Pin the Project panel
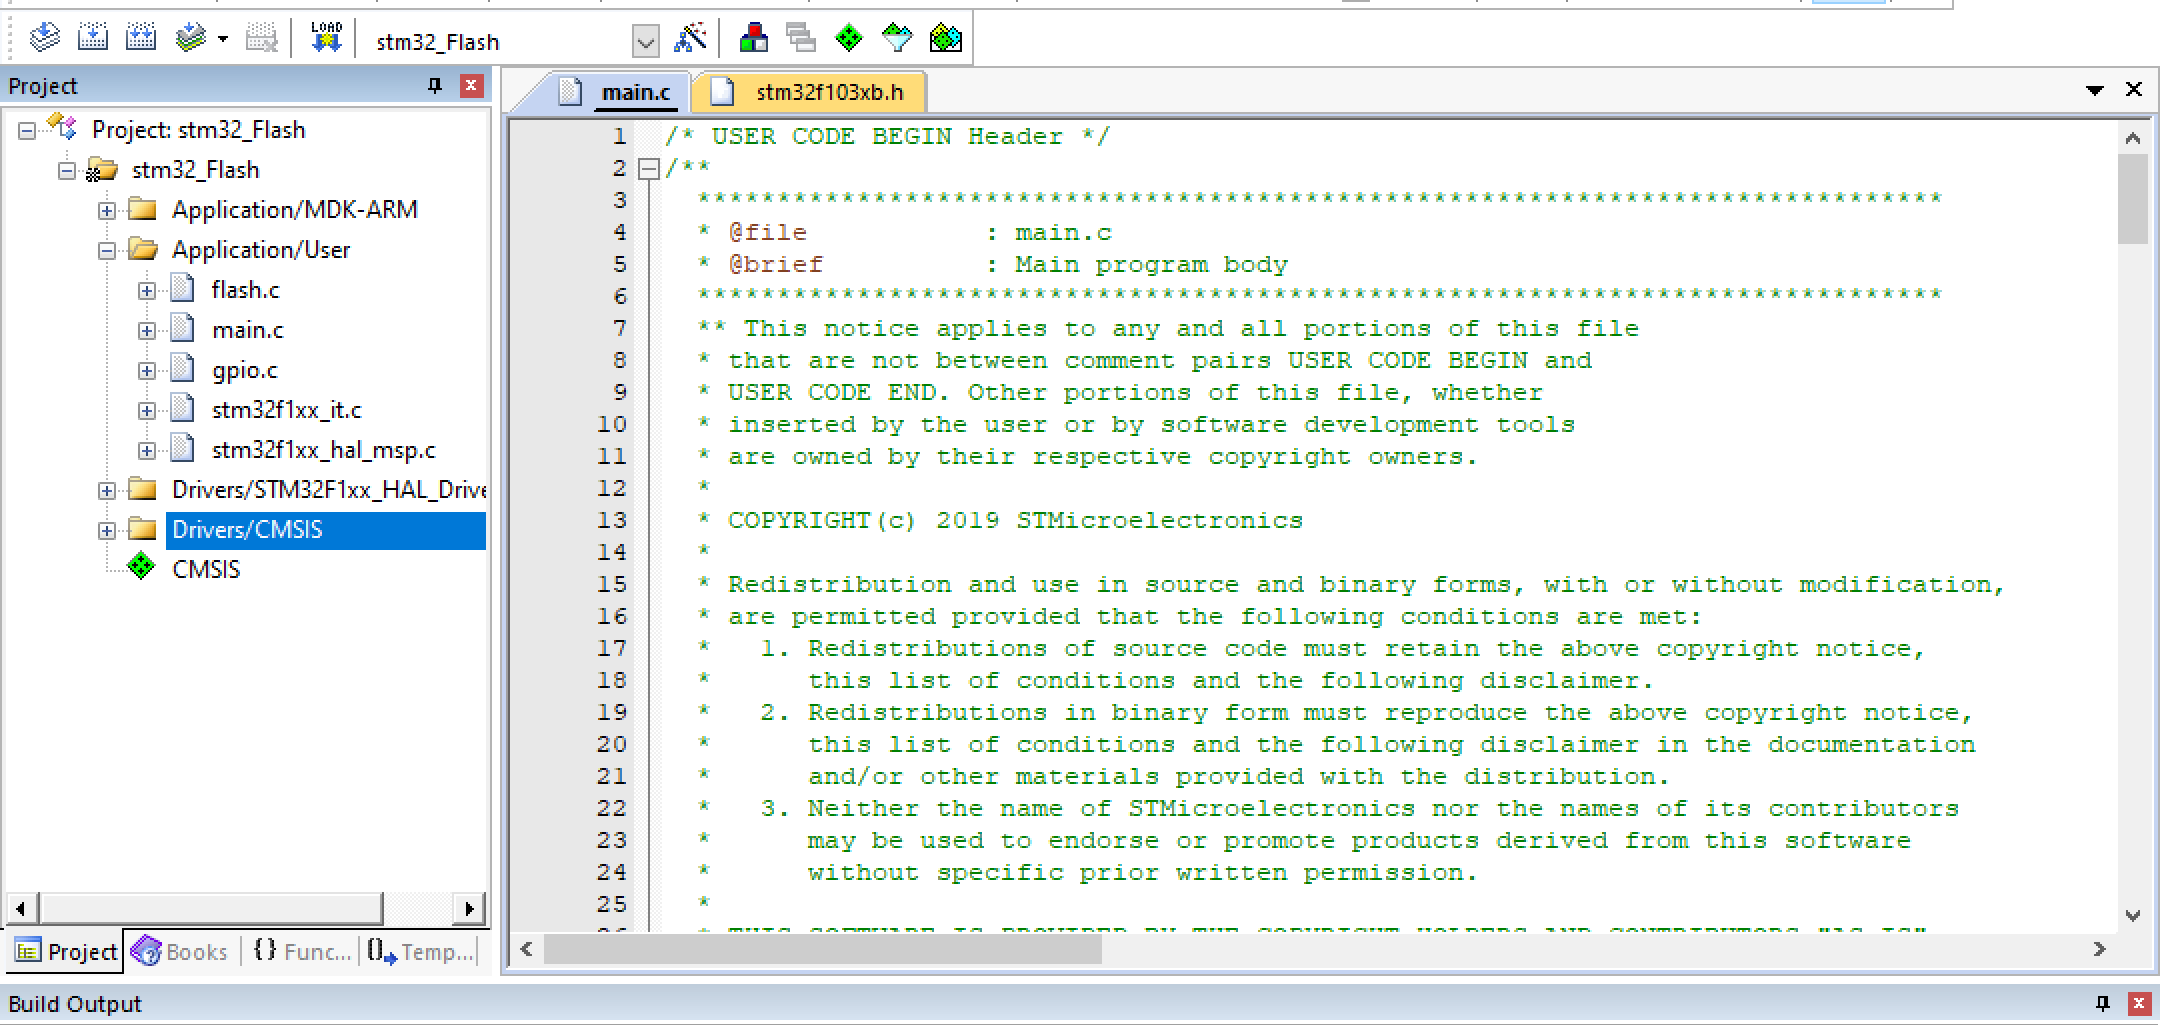Image resolution: width=2160 pixels, height=1025 pixels. (435, 86)
